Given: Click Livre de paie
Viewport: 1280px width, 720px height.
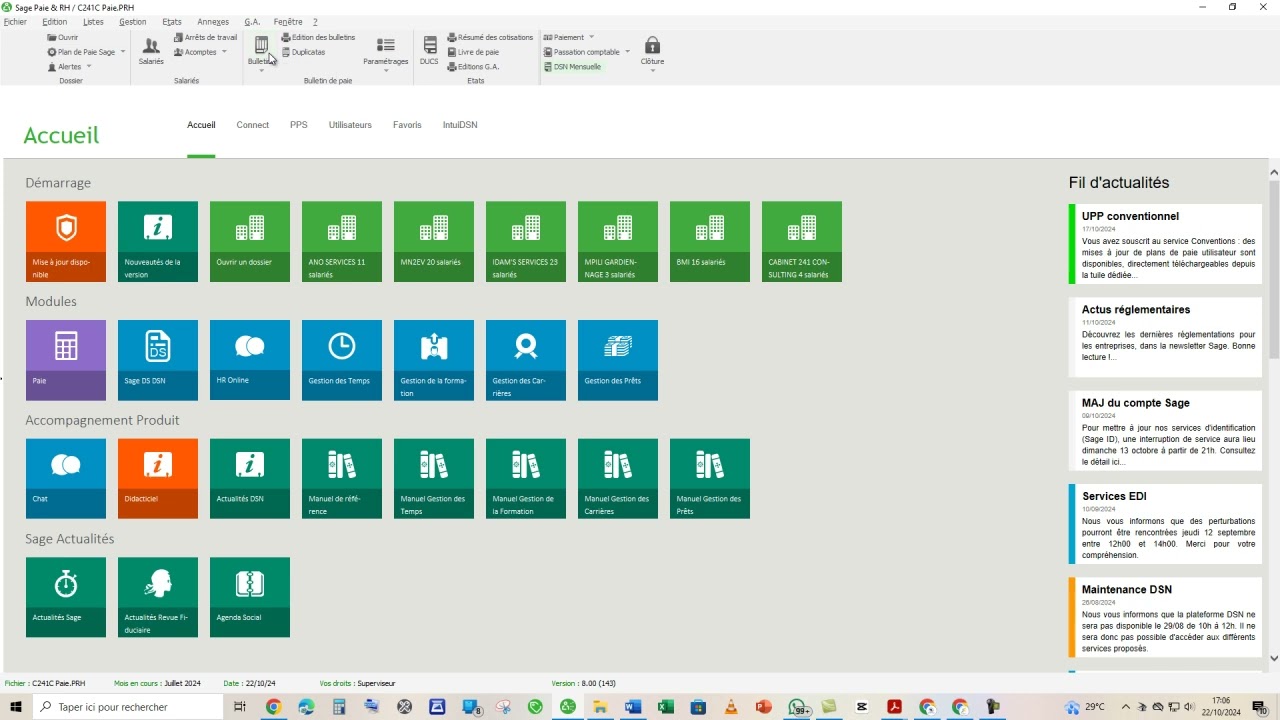Looking at the screenshot, I should (x=473, y=52).
